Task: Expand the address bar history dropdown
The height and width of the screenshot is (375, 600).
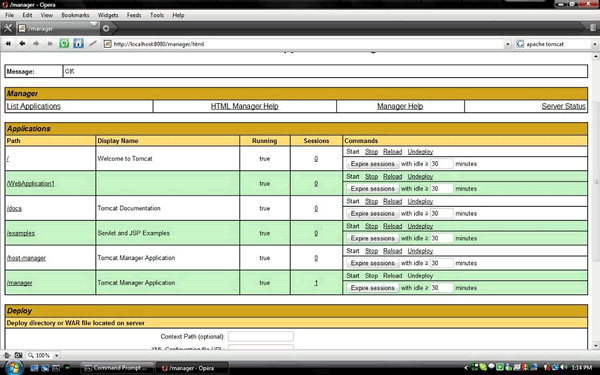Action: click(x=507, y=44)
